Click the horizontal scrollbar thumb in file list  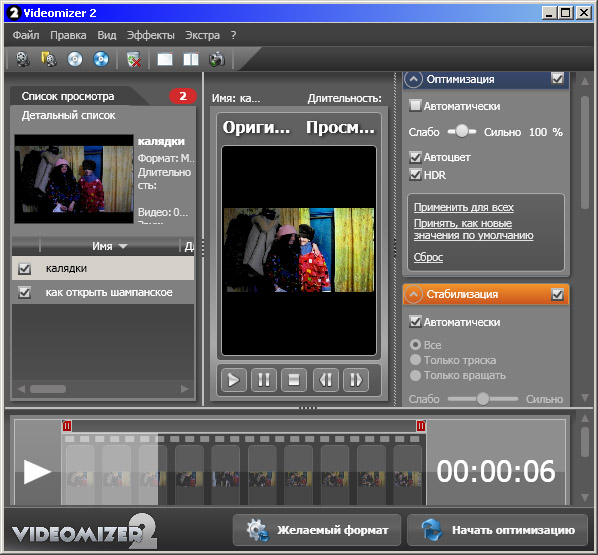48,389
